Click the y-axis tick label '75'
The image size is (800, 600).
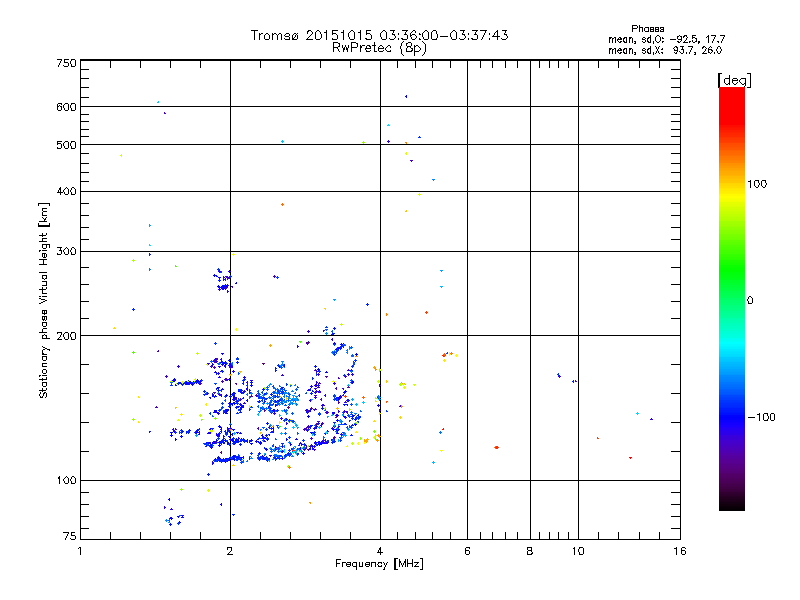[70, 536]
